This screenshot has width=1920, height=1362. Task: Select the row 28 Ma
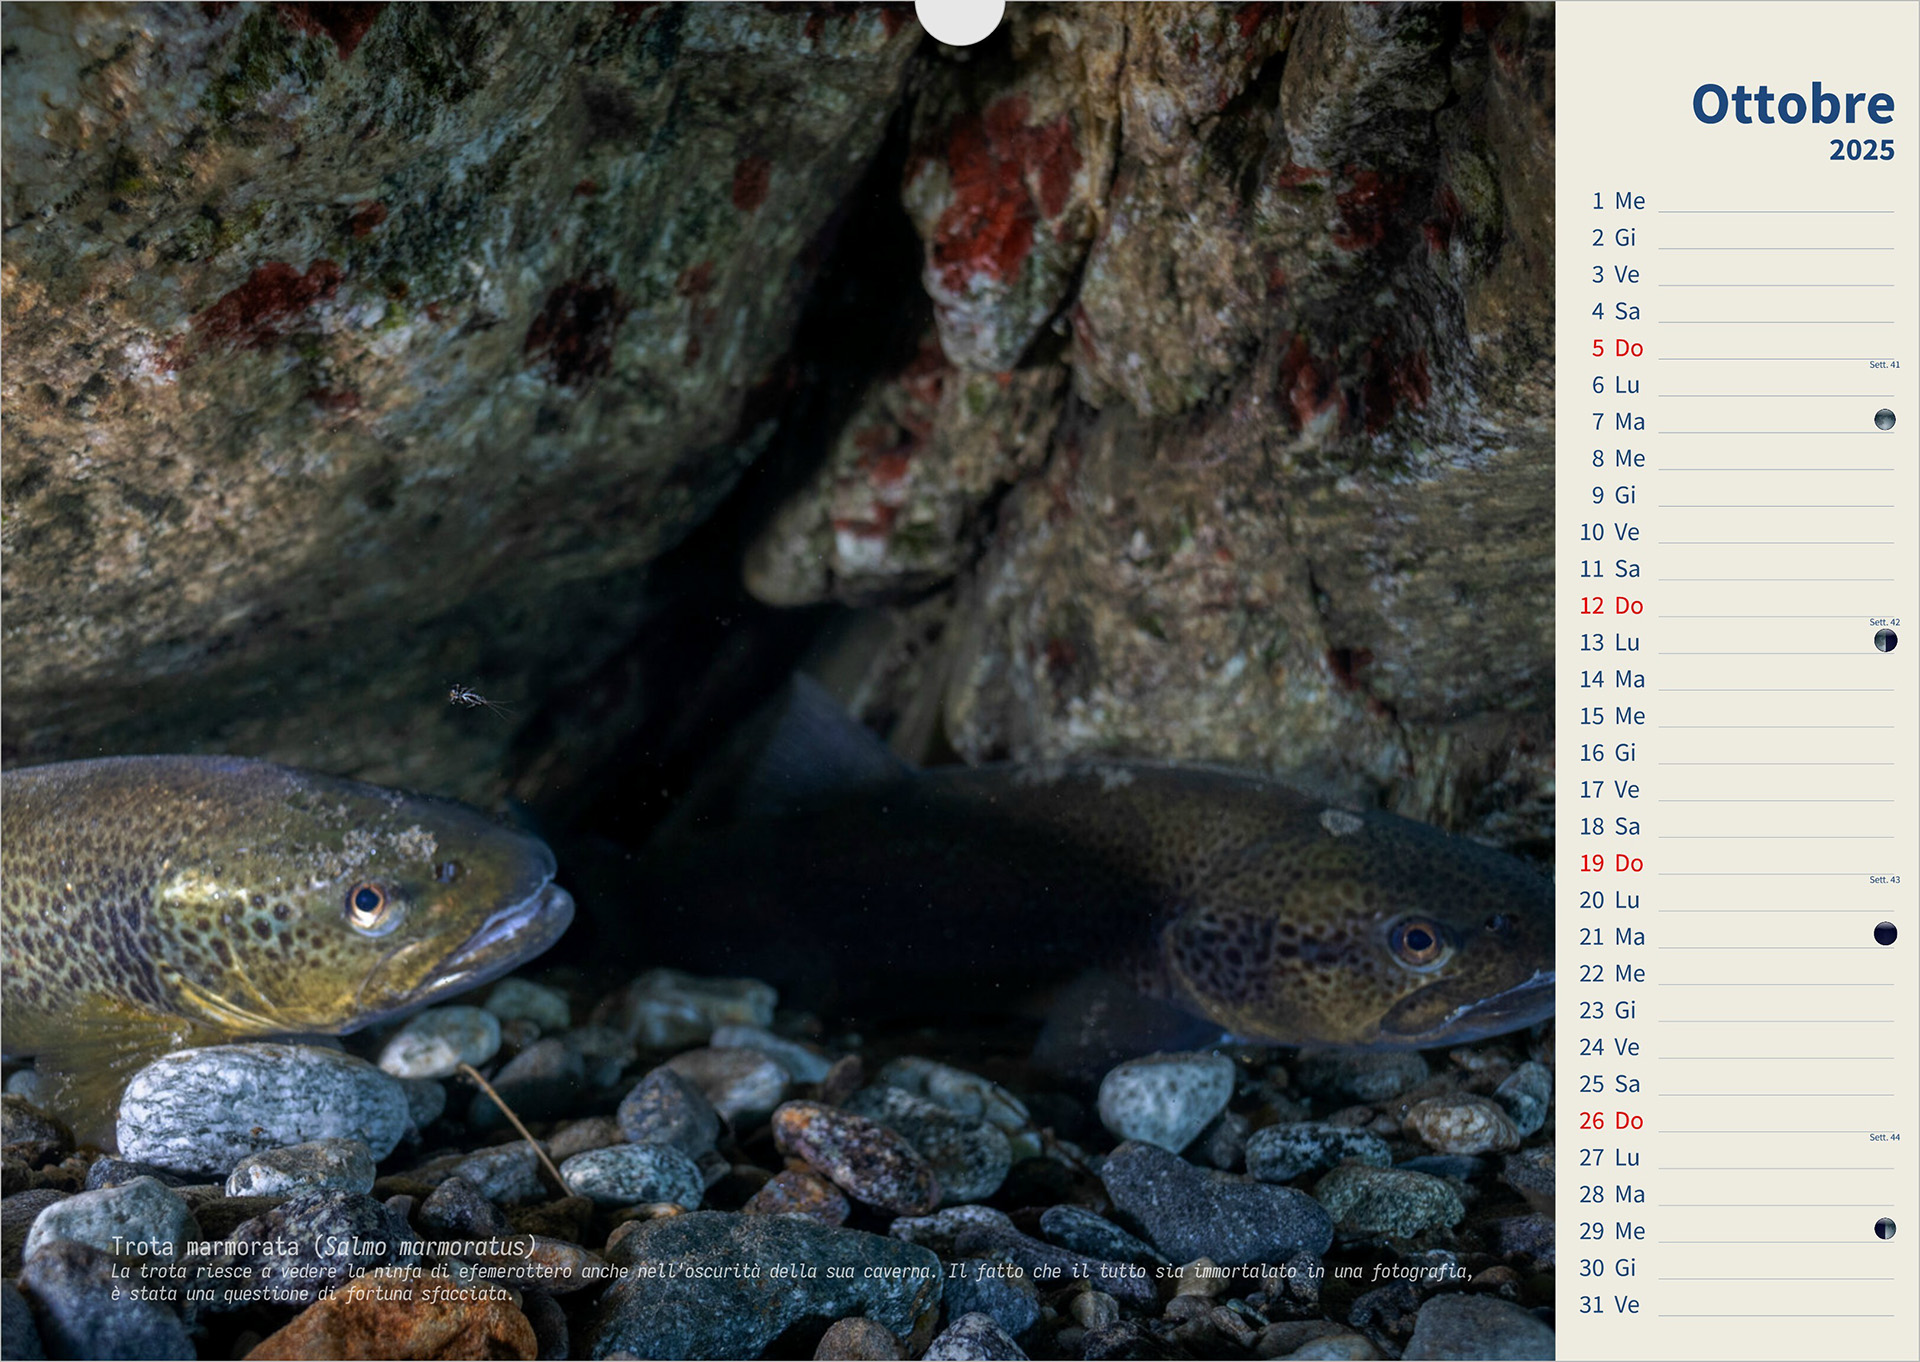click(x=1737, y=1195)
